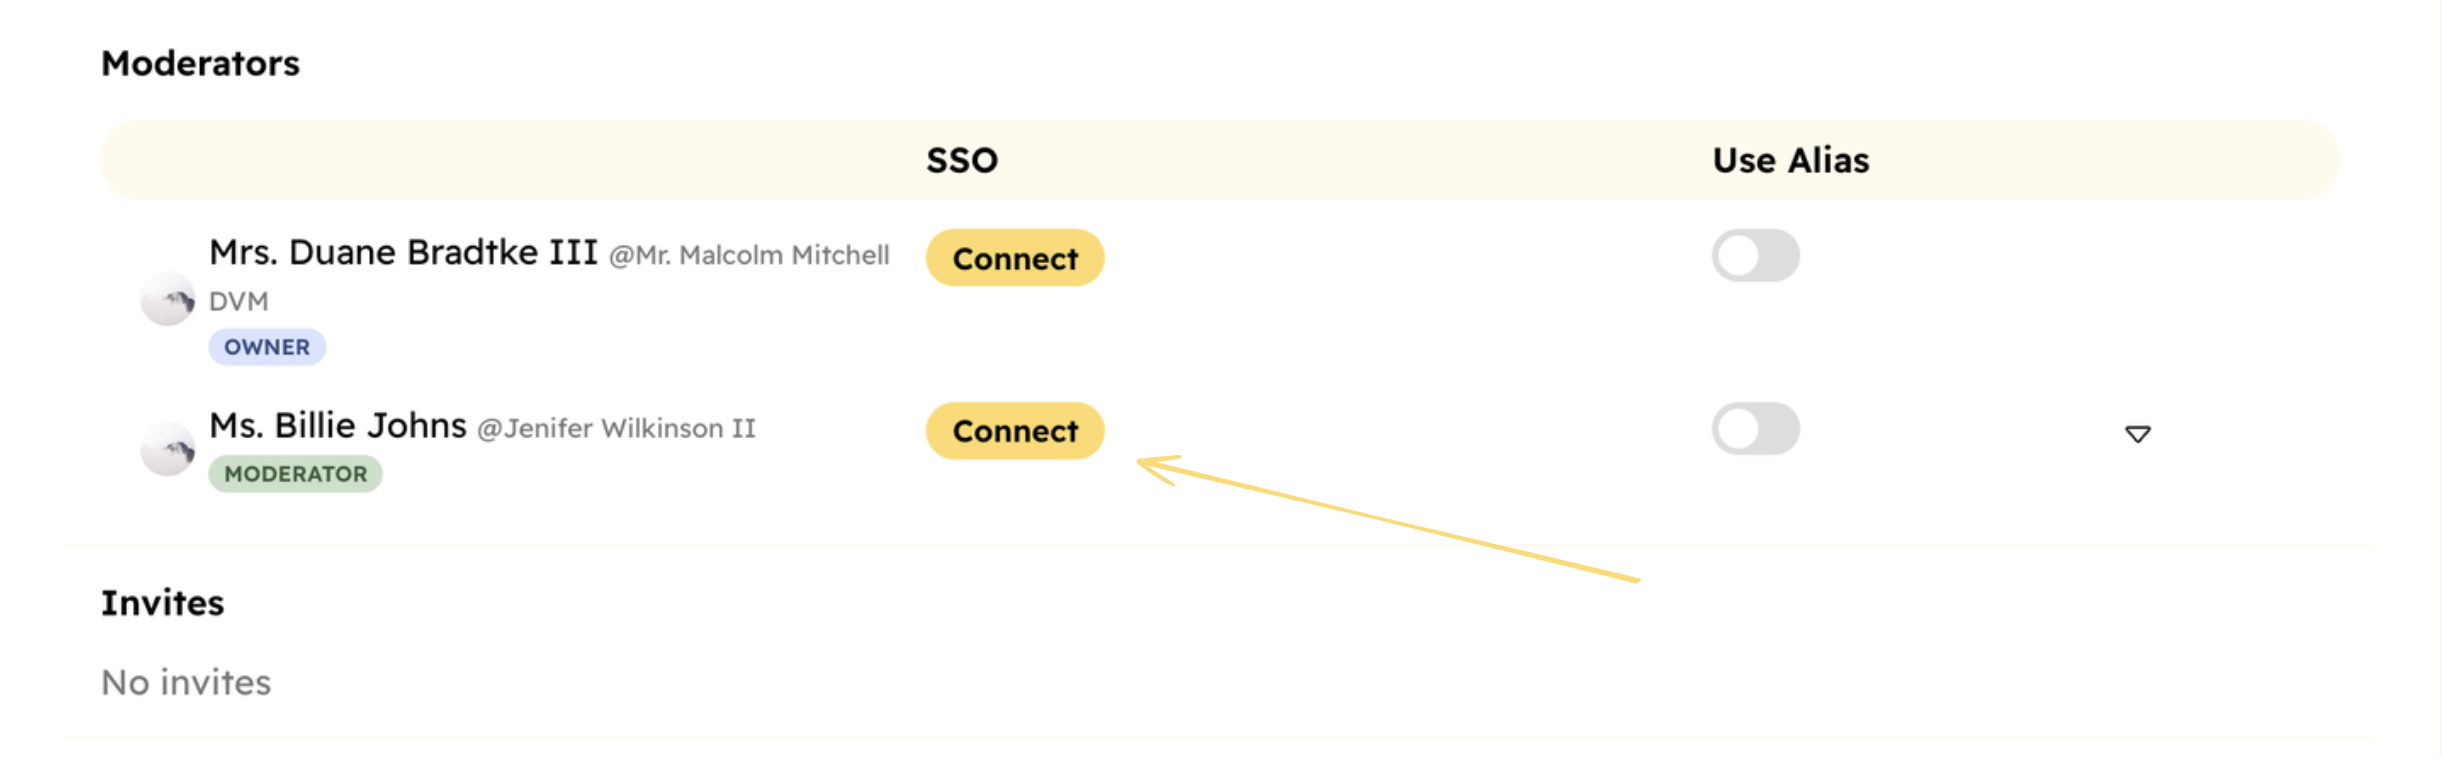The height and width of the screenshot is (768, 2442).
Task: Select the Use Alias column header
Action: point(1790,159)
